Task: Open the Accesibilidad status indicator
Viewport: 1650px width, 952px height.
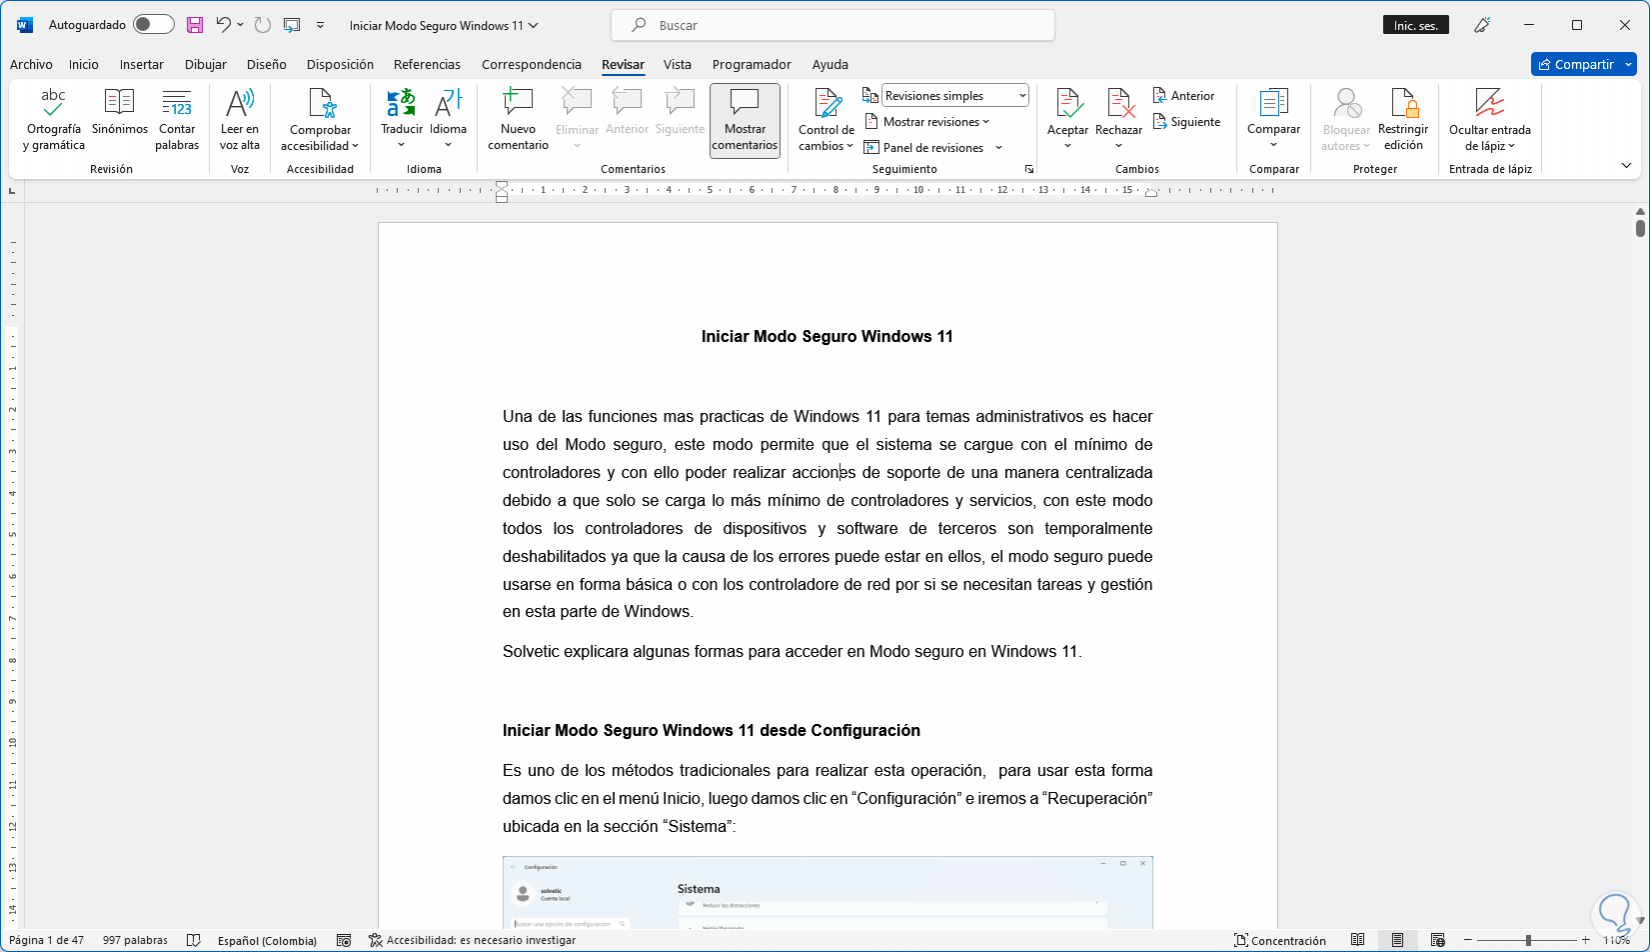Action: click(x=472, y=940)
